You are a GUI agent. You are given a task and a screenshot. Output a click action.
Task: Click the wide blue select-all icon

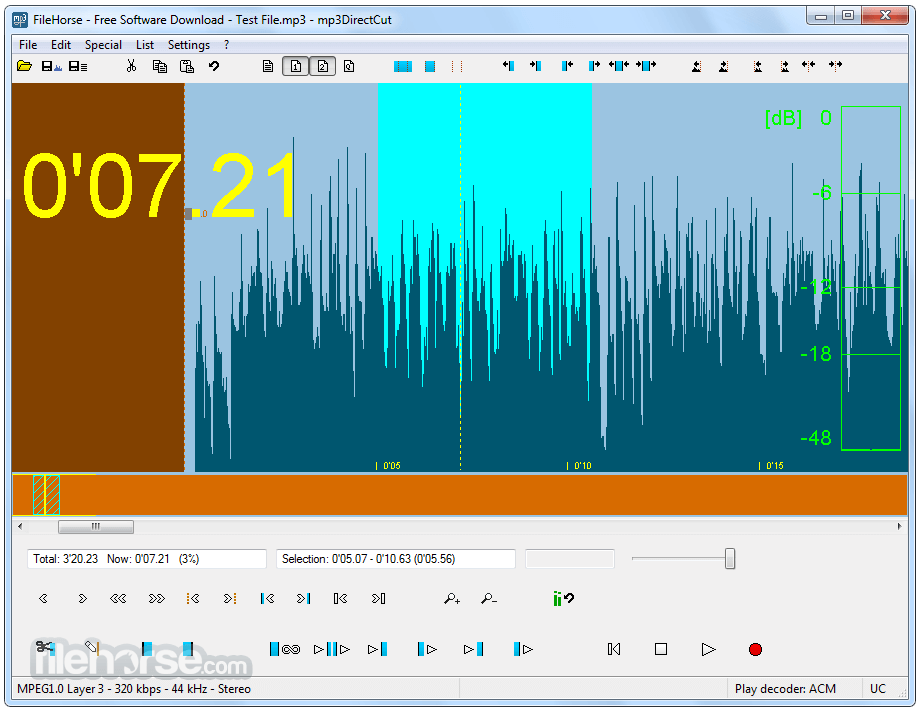pyautogui.click(x=402, y=66)
